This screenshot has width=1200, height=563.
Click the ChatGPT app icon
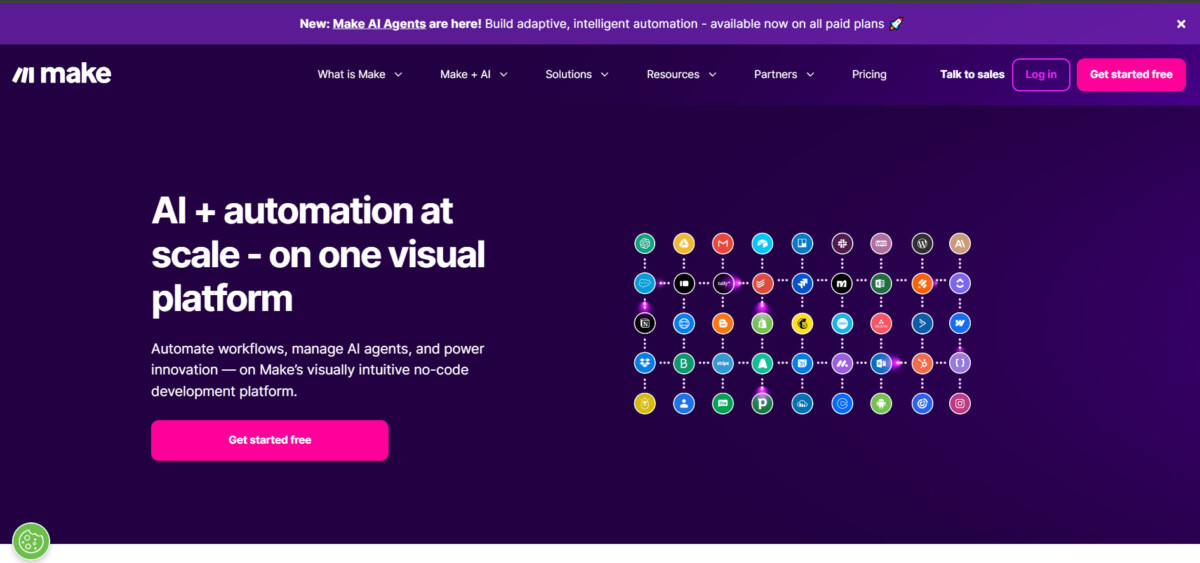point(645,243)
